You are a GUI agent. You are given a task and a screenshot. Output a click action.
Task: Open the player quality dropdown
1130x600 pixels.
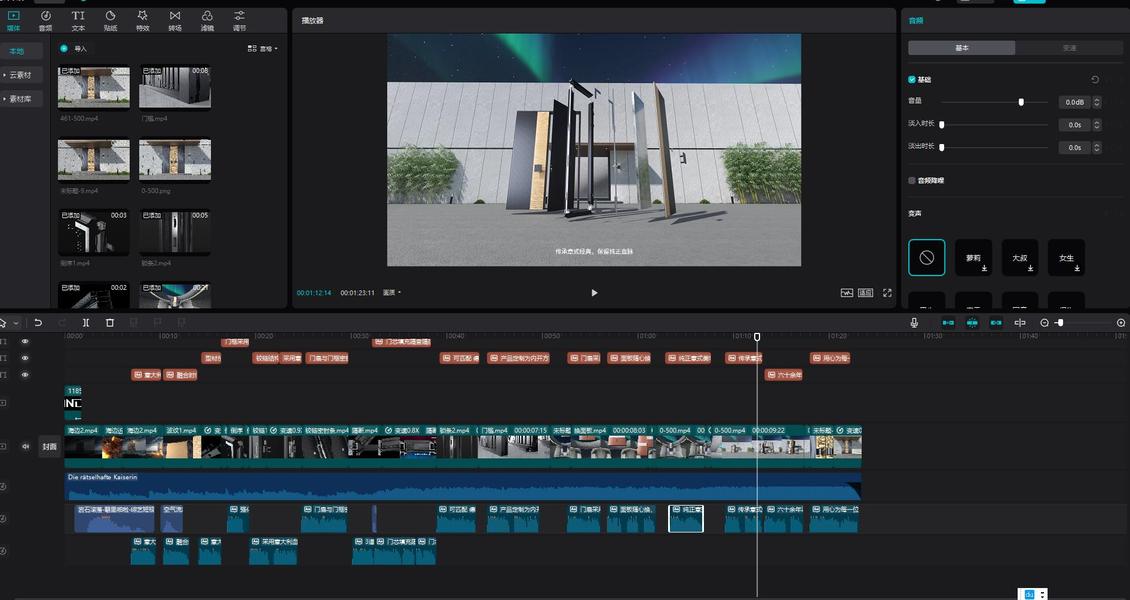(392, 292)
